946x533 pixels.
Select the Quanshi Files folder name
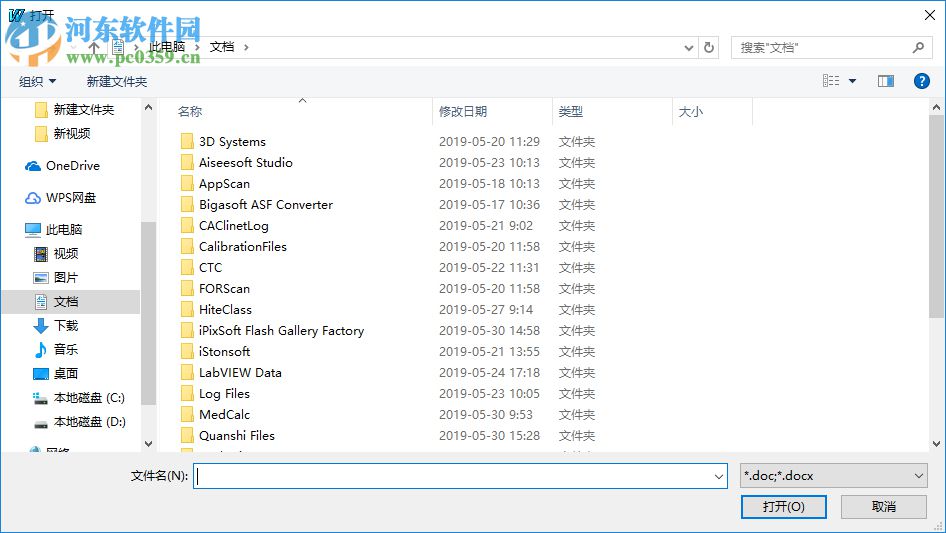click(x=236, y=436)
